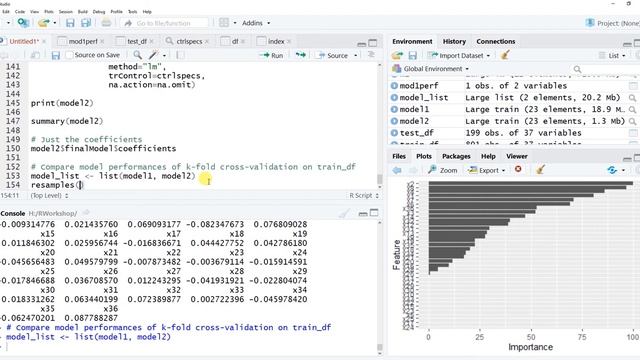Click the Source button
This screenshot has width=640, height=360.
point(333,56)
